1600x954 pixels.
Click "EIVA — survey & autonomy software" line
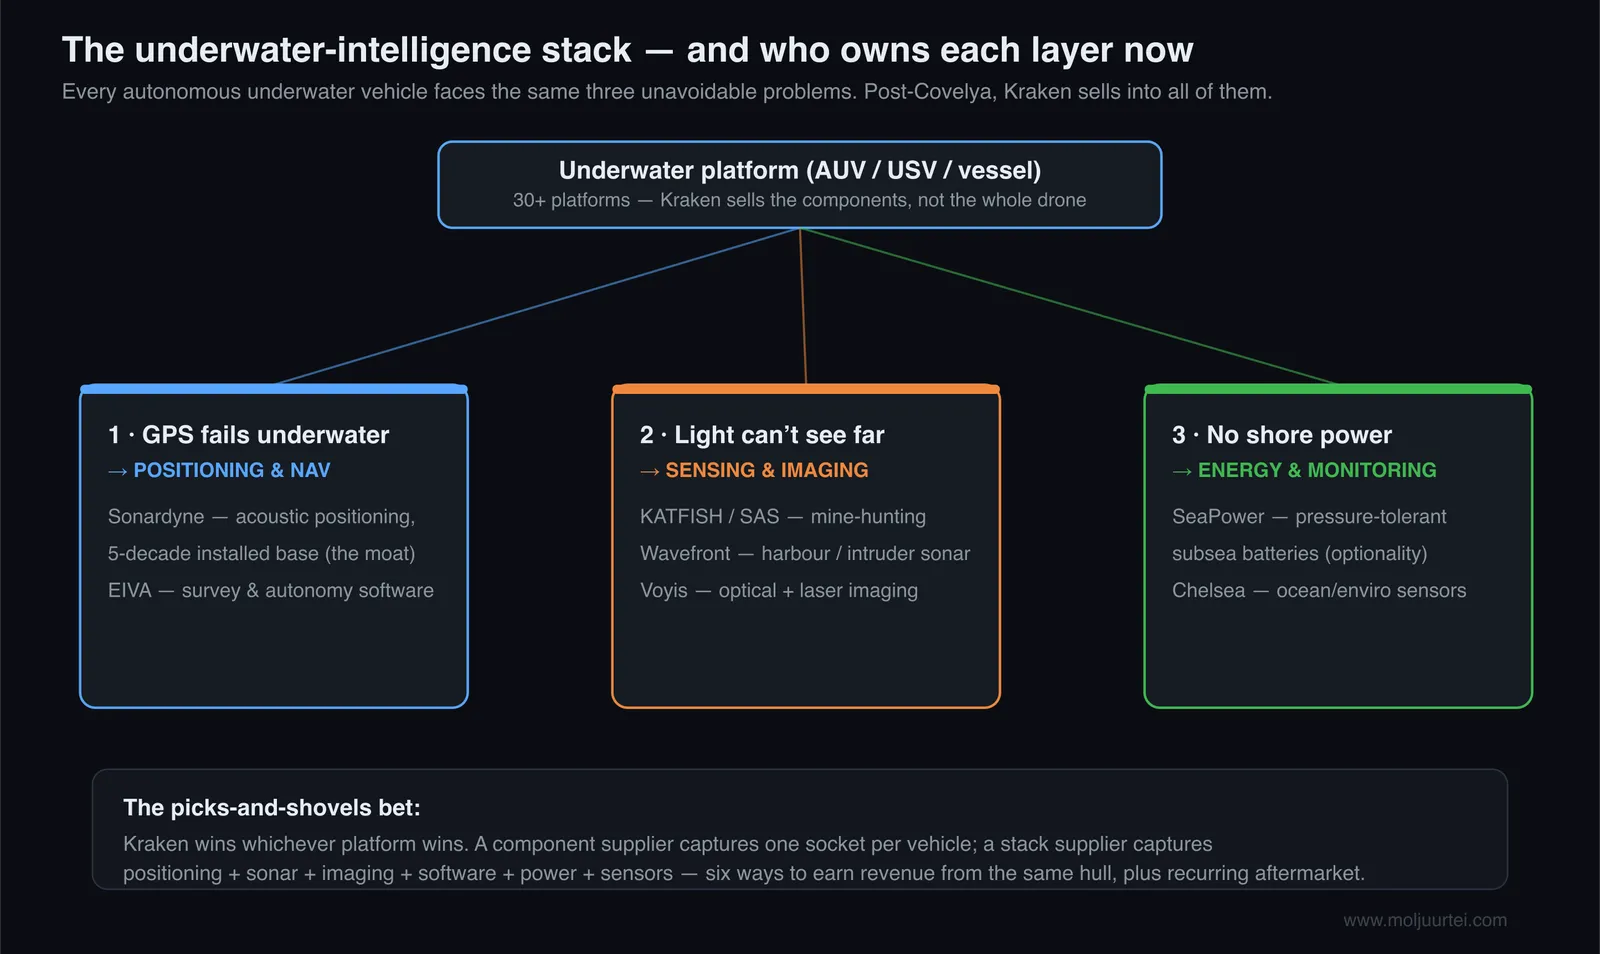[x=271, y=591]
